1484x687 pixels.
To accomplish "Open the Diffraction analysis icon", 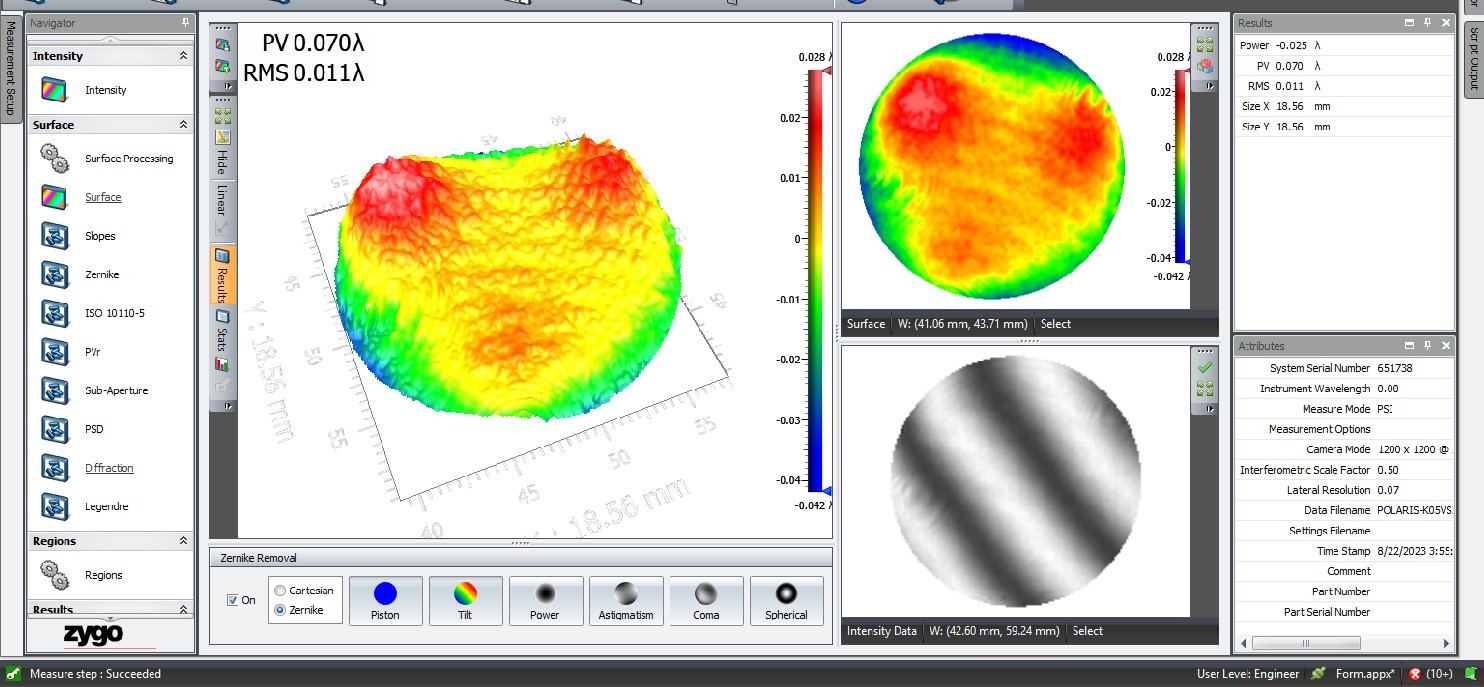I will click(x=54, y=467).
